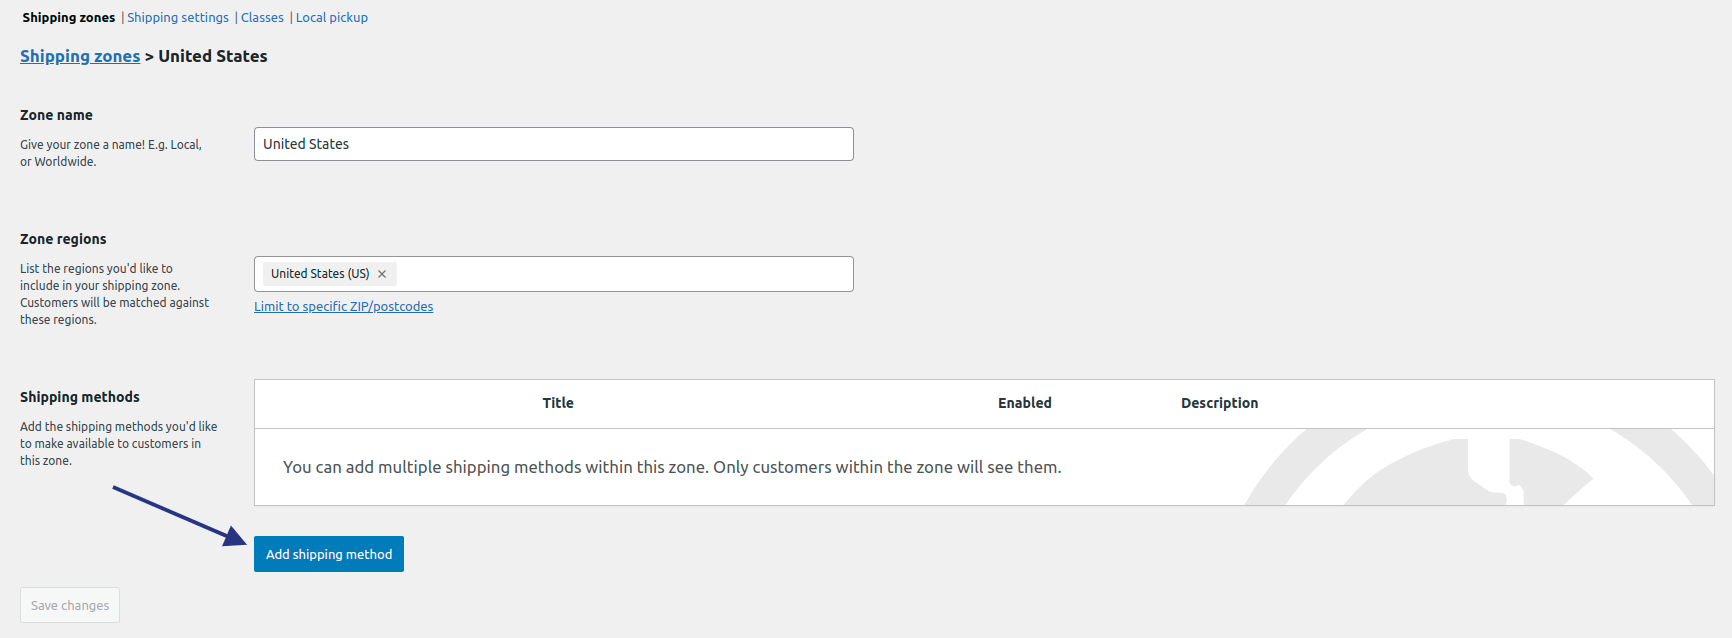Click the Save changes button
This screenshot has height=638, width=1732.
(x=70, y=605)
